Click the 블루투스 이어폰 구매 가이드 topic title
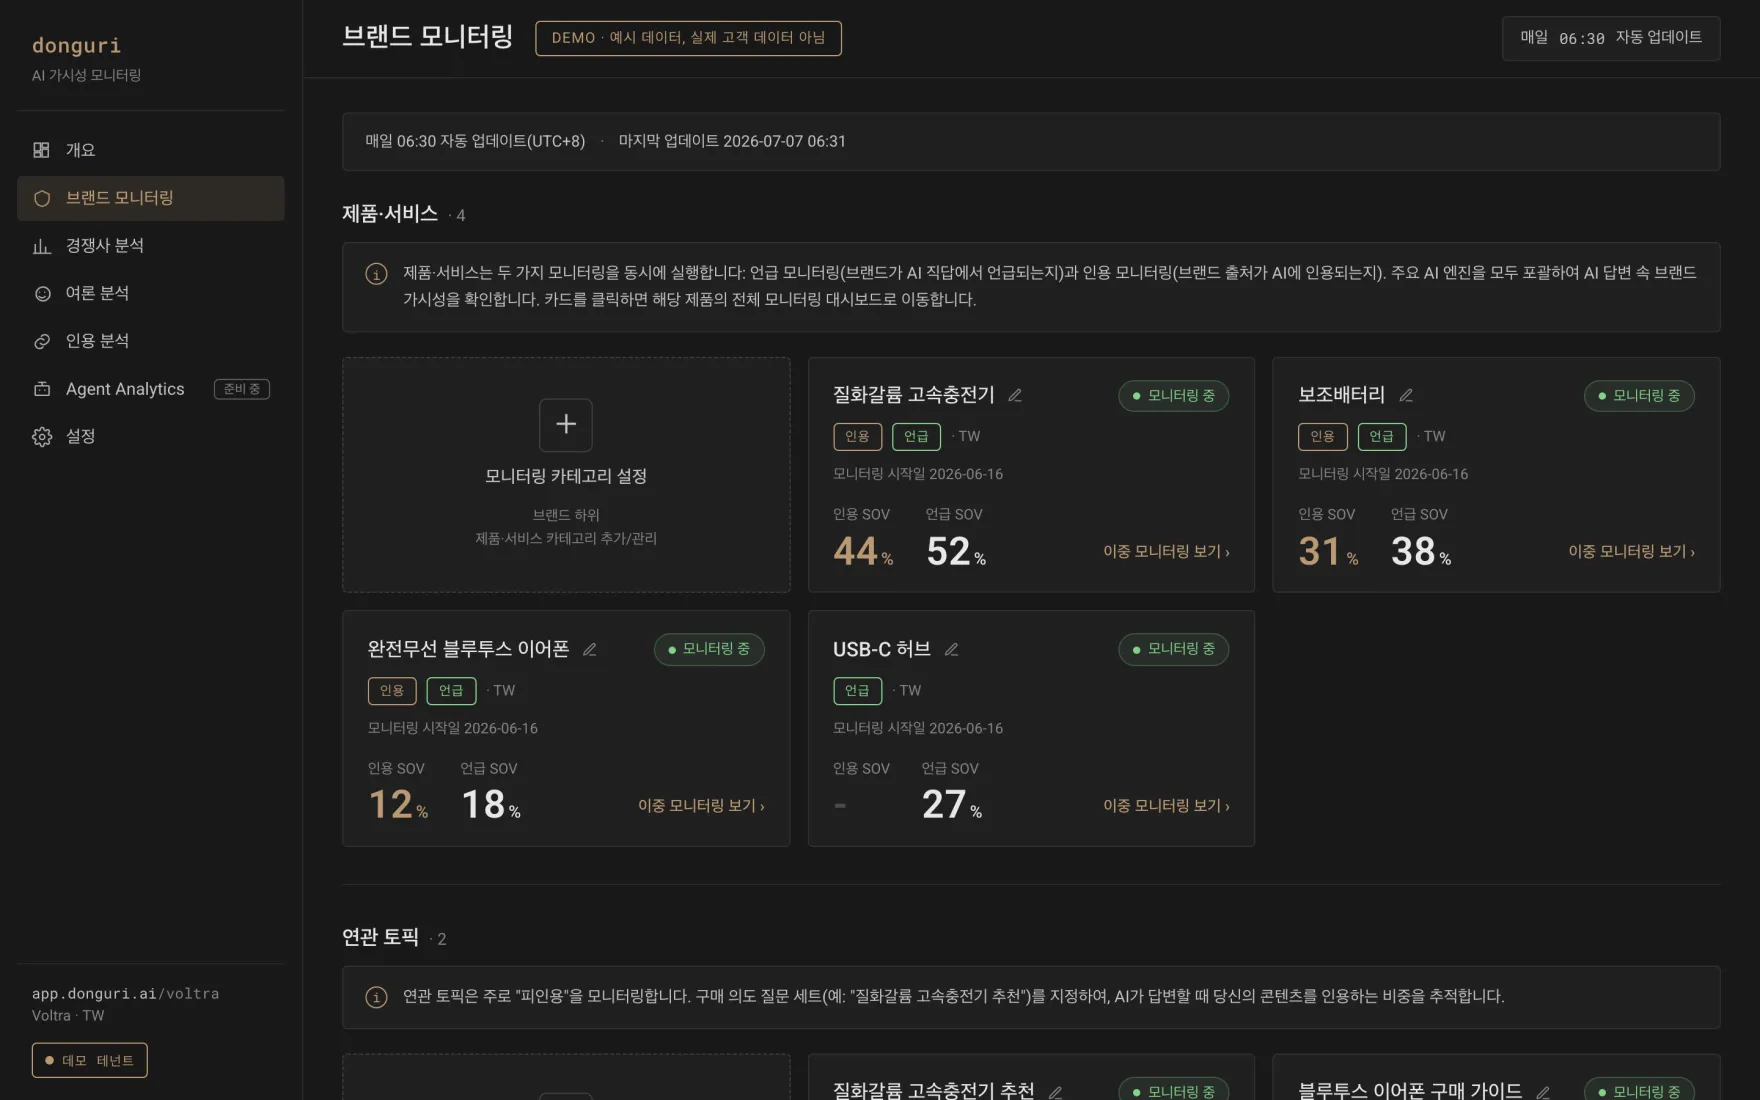The width and height of the screenshot is (1760, 1100). [1410, 1091]
